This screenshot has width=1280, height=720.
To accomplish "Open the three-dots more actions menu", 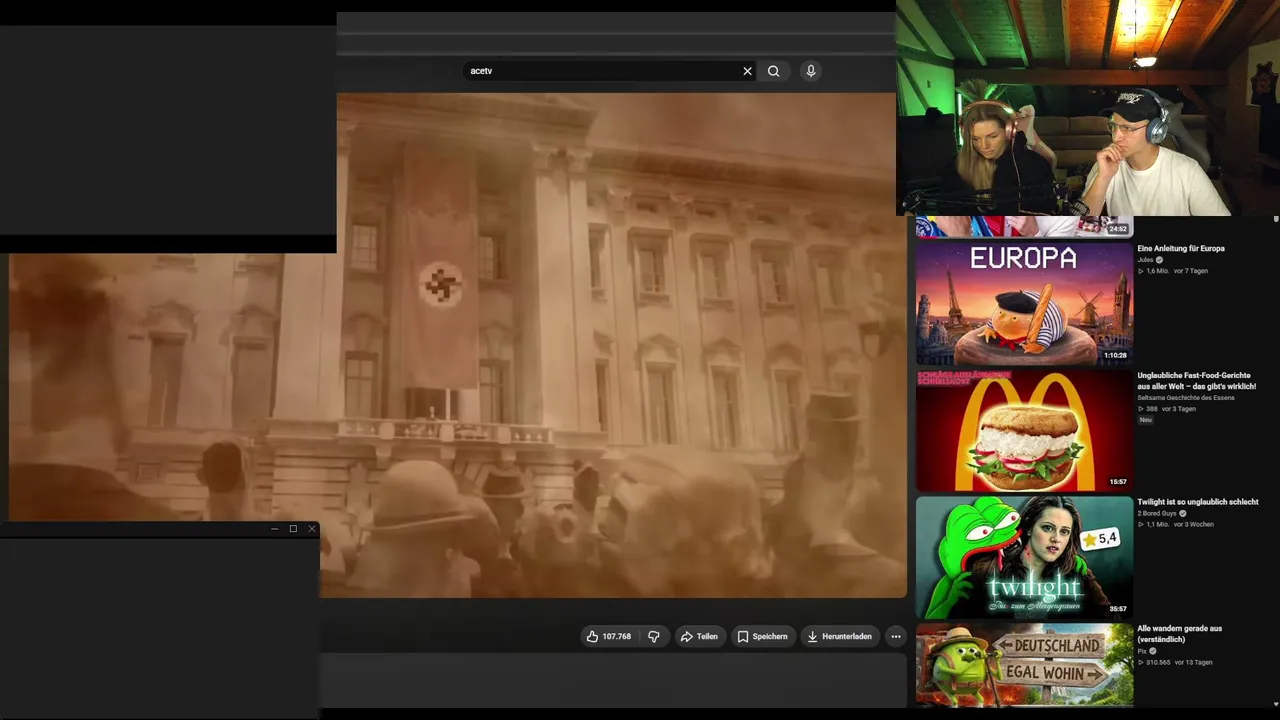I will point(896,636).
